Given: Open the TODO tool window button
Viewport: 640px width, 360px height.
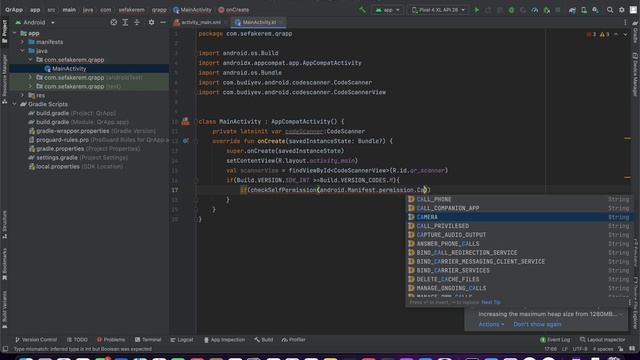Looking at the screenshot, I should (78, 340).
